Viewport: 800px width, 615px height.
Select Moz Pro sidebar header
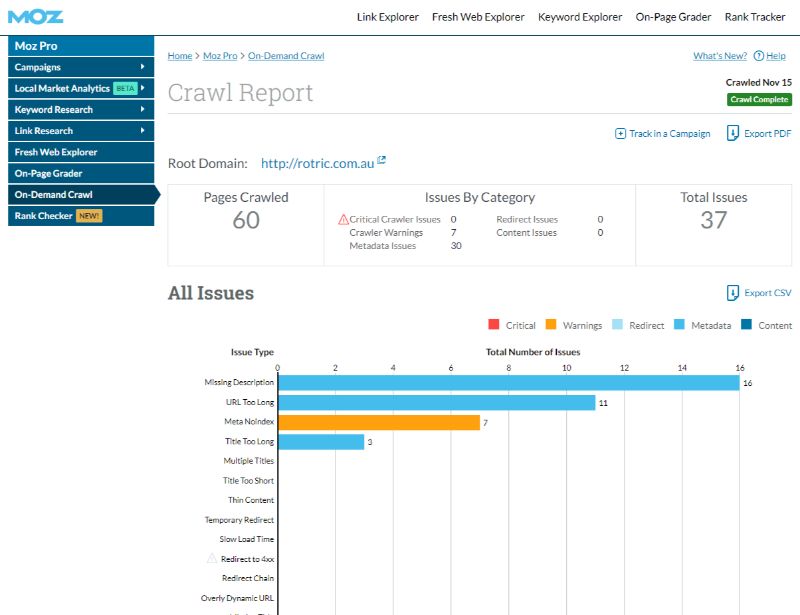pos(81,46)
